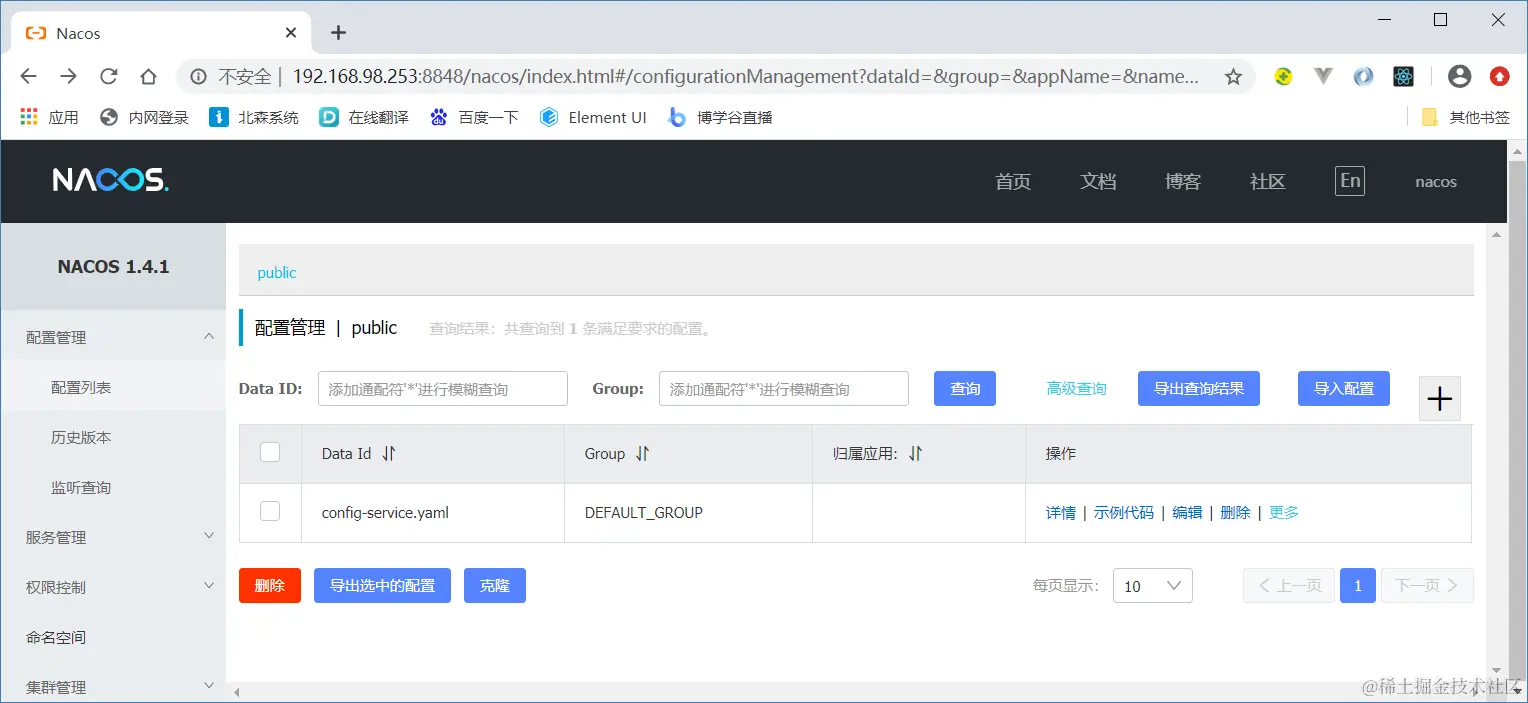The width and height of the screenshot is (1528, 703).
Task: Open 高级查询 advanced search link
Action: 1077,388
